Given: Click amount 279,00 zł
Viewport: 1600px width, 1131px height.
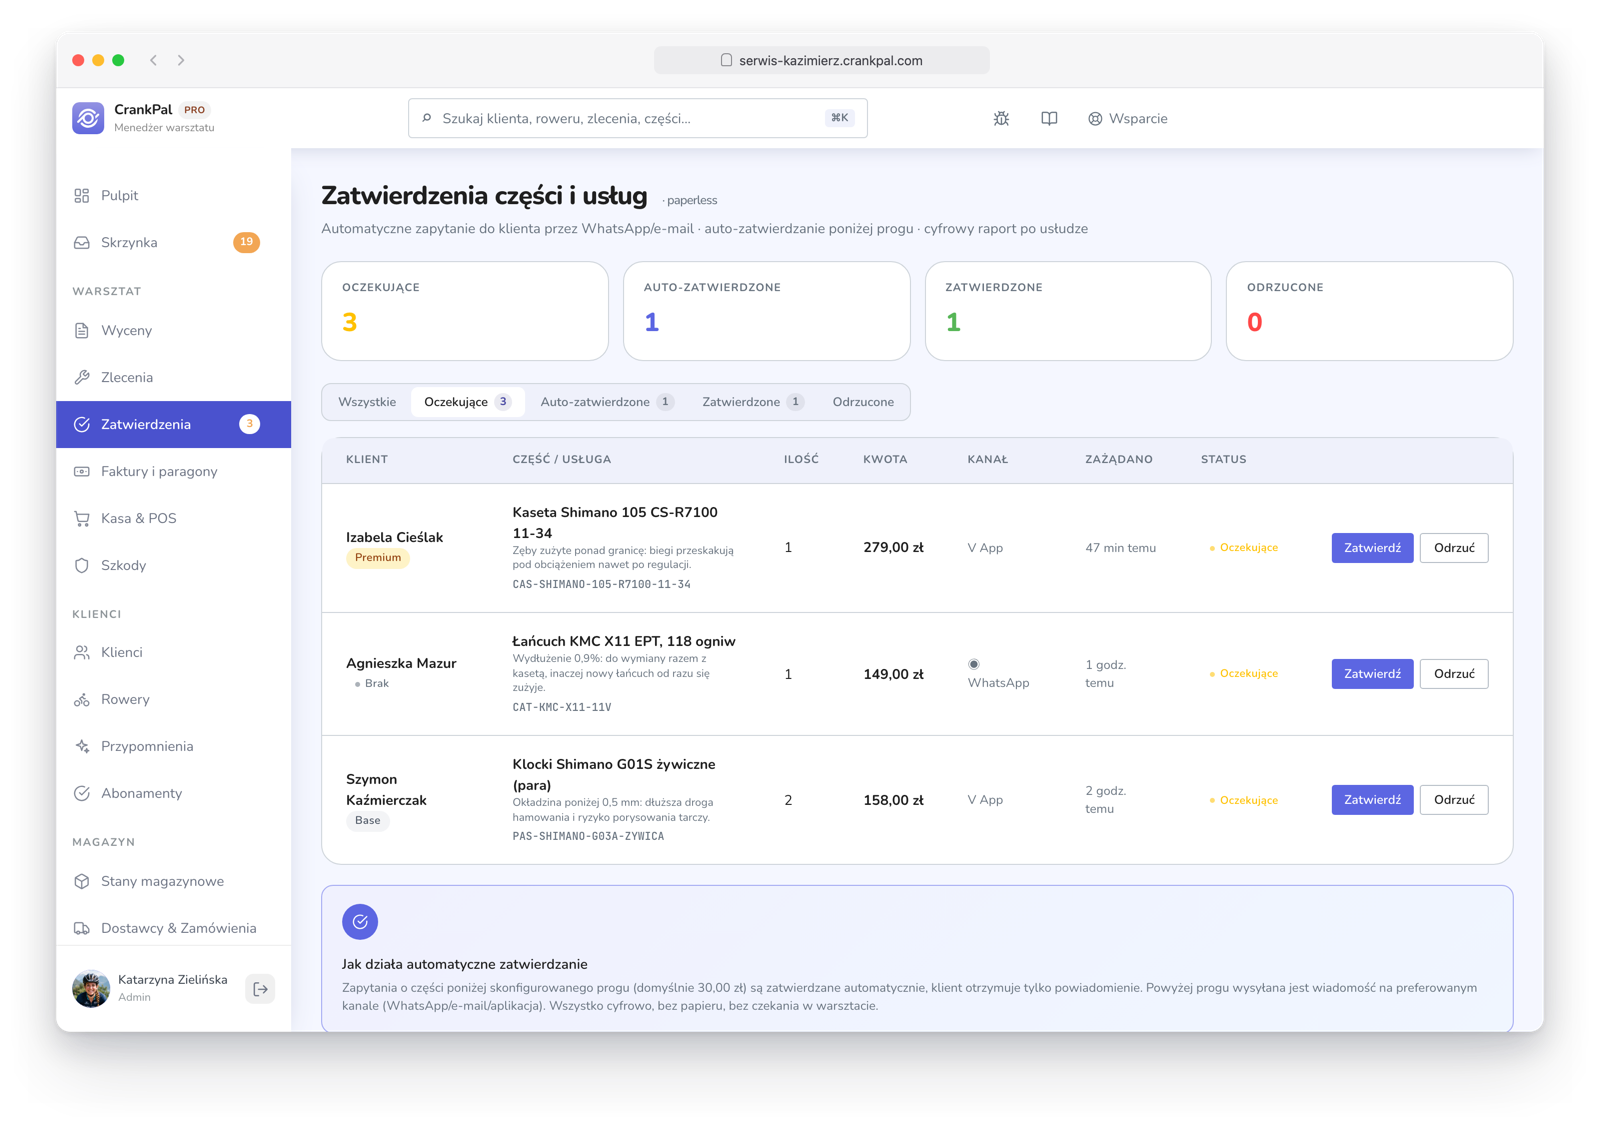Looking at the screenshot, I should pos(893,548).
